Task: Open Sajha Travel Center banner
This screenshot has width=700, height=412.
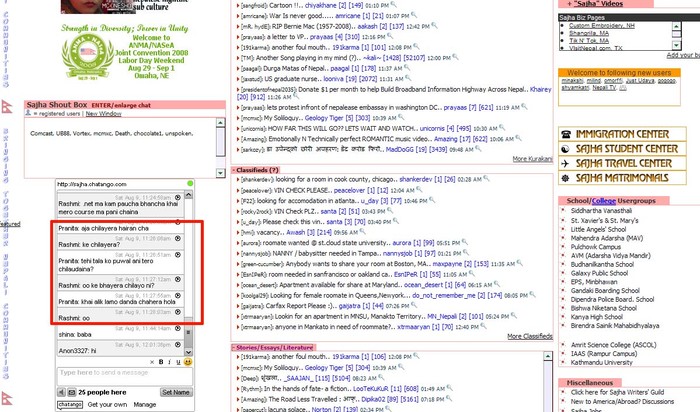Action: click(622, 163)
